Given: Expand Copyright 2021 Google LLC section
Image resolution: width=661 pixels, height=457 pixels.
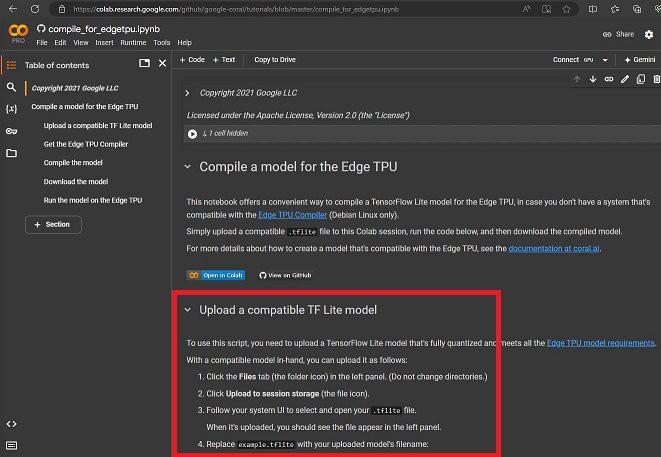Looking at the screenshot, I should (188, 93).
